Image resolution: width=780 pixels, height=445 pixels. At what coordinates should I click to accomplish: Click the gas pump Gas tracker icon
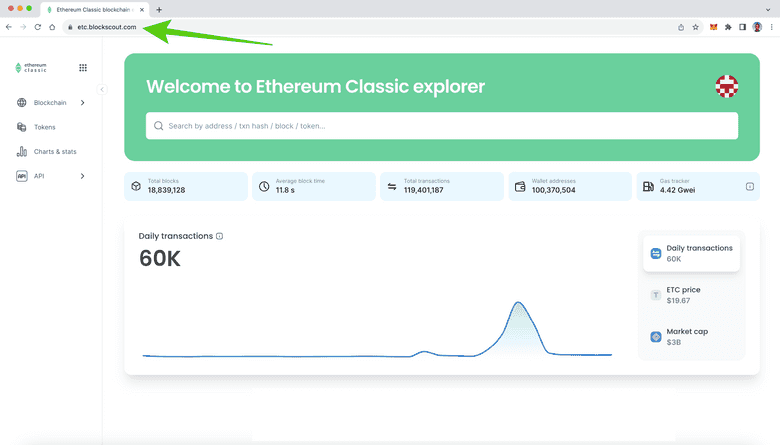(648, 186)
